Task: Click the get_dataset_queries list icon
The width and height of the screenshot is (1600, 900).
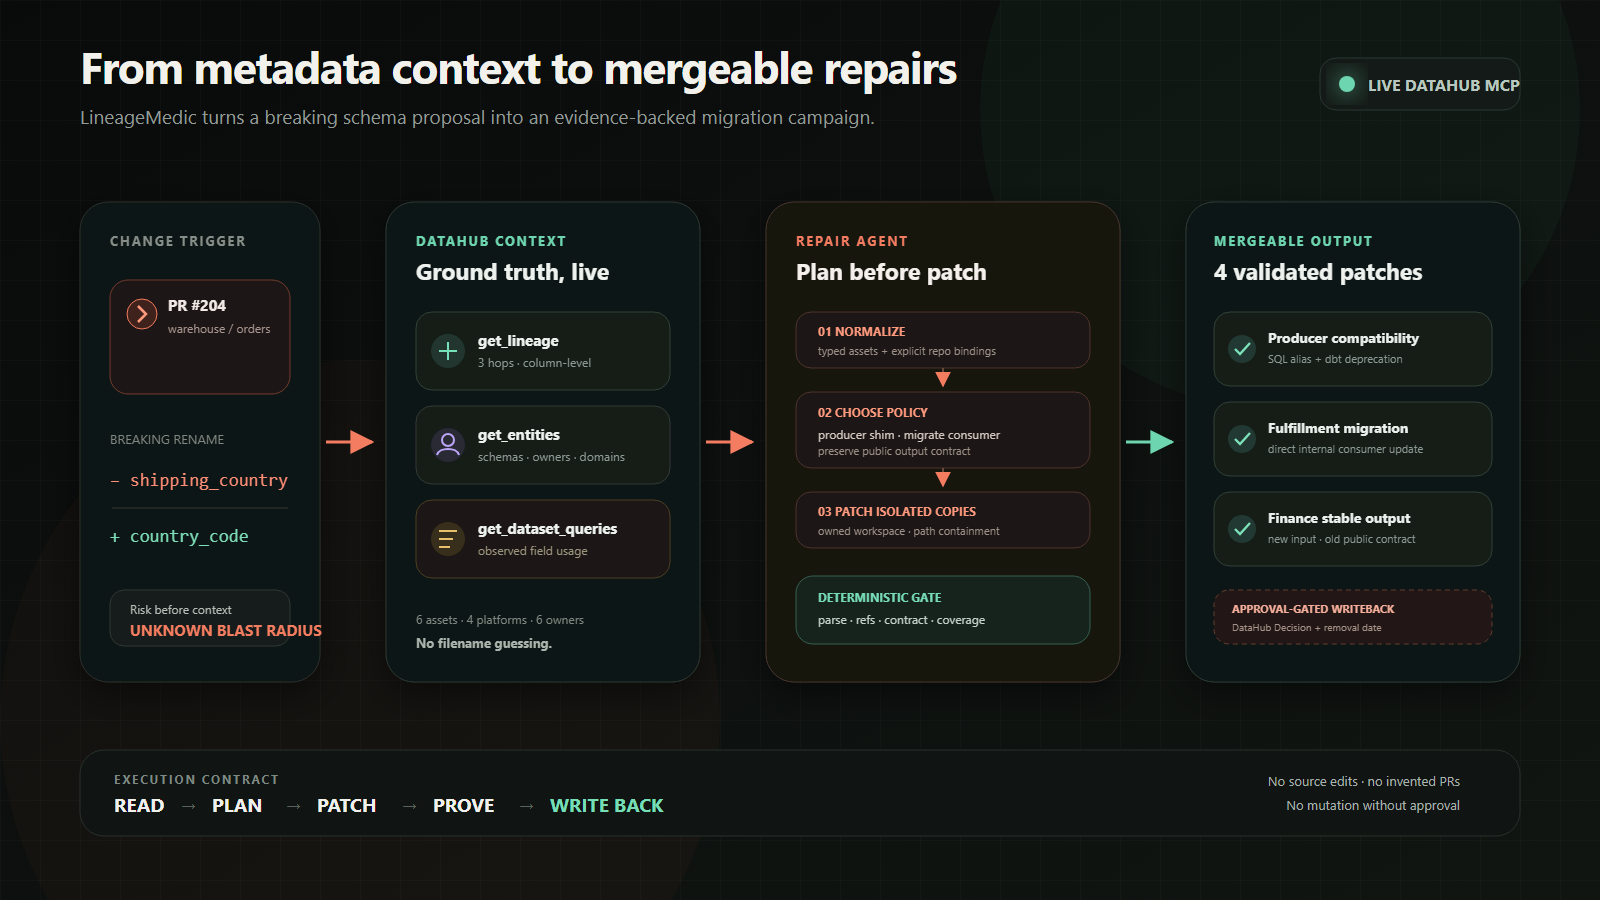Action: (x=448, y=539)
